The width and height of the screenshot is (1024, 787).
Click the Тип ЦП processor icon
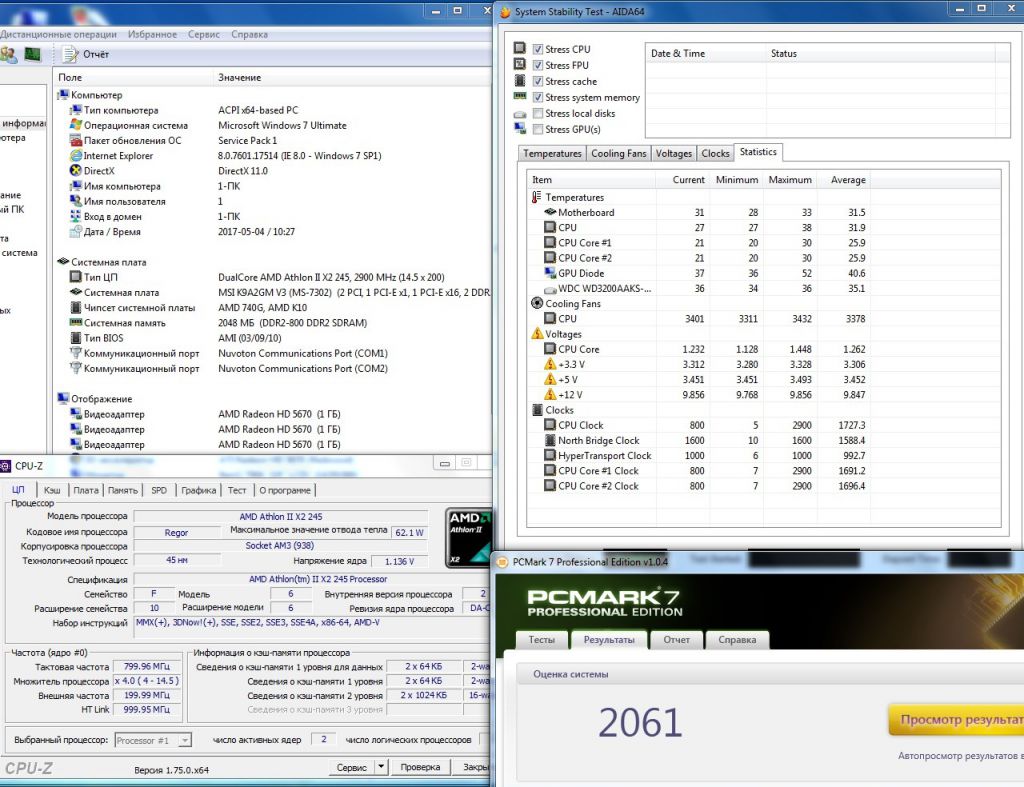coord(76,277)
